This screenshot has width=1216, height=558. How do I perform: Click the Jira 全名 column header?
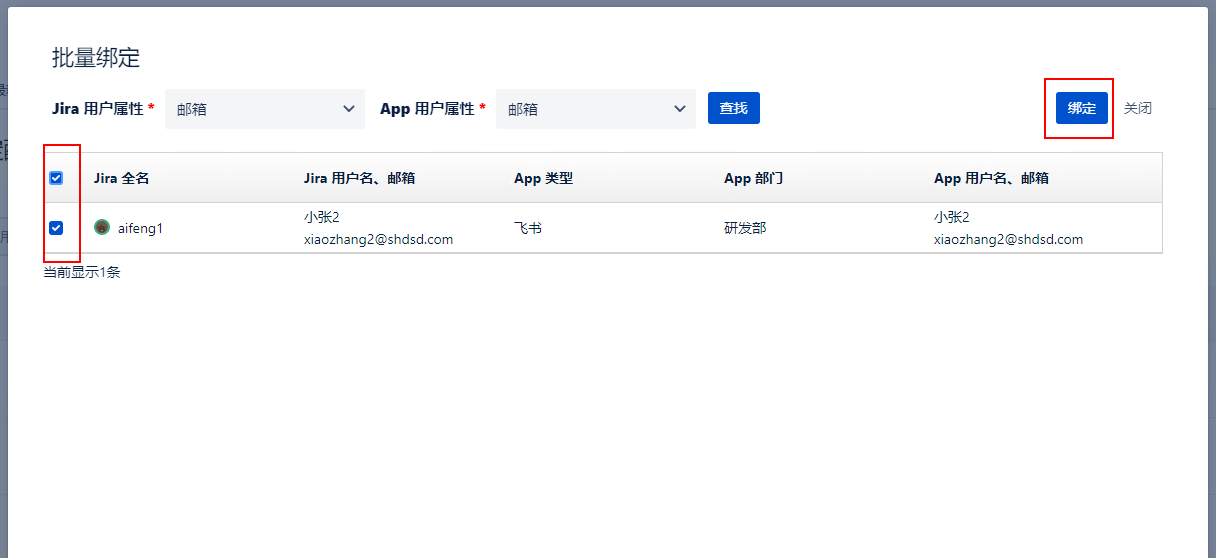[121, 178]
